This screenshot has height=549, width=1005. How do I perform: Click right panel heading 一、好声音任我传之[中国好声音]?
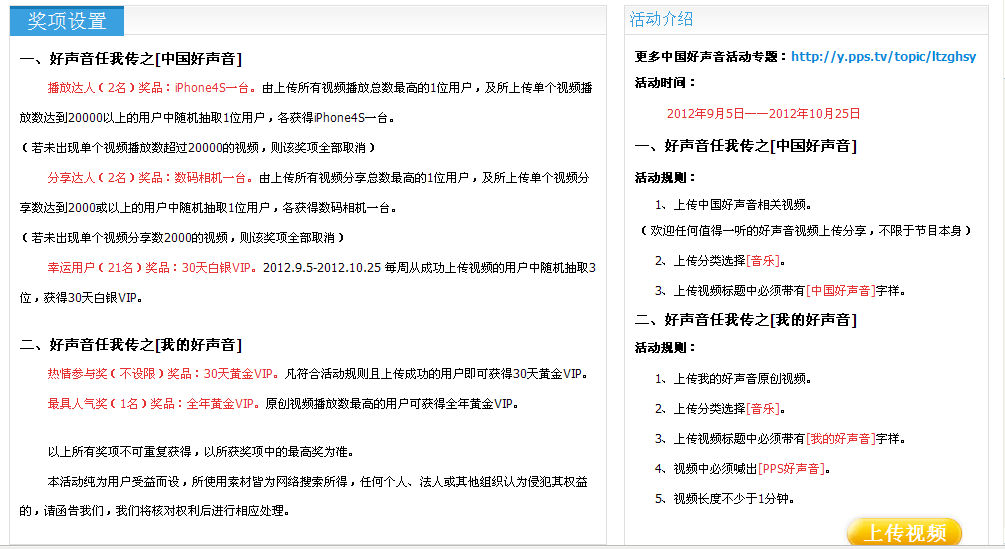pos(745,146)
